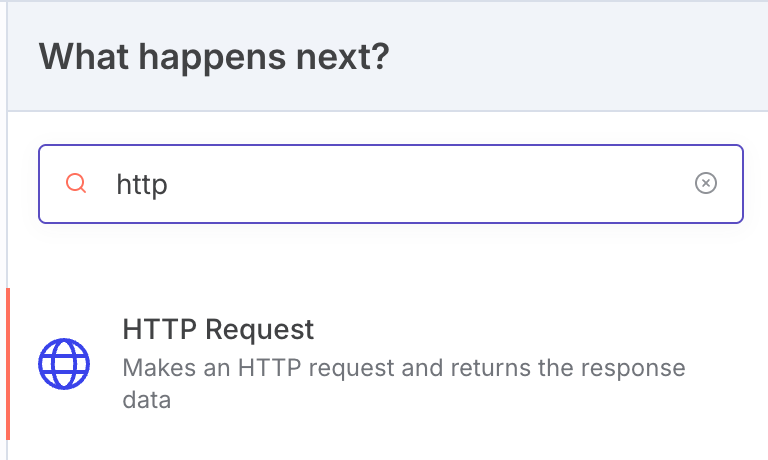Screen dimensions: 768x460
Task: Click the orange search lens icon
Action: [76, 184]
